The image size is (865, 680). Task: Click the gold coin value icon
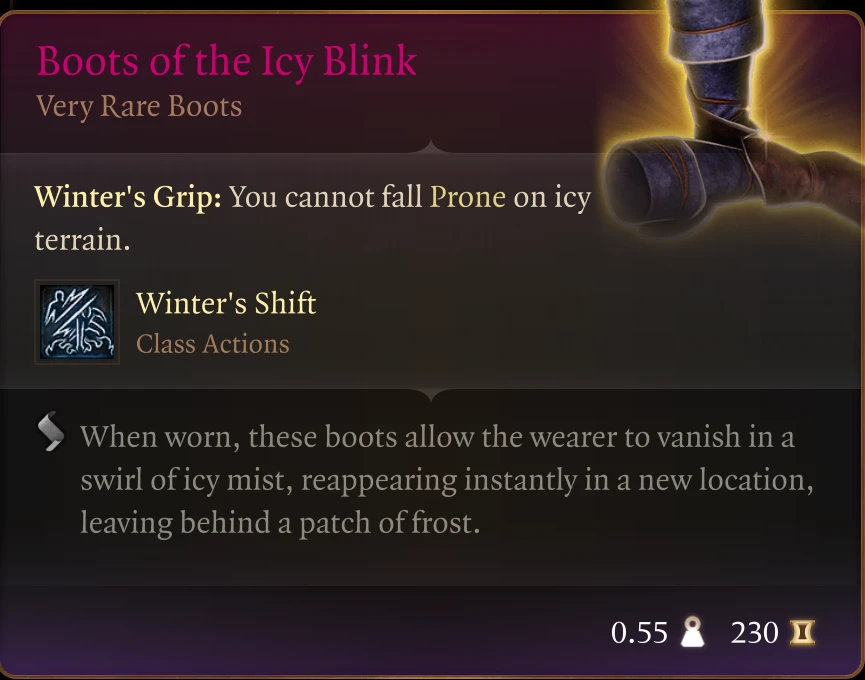click(x=802, y=632)
